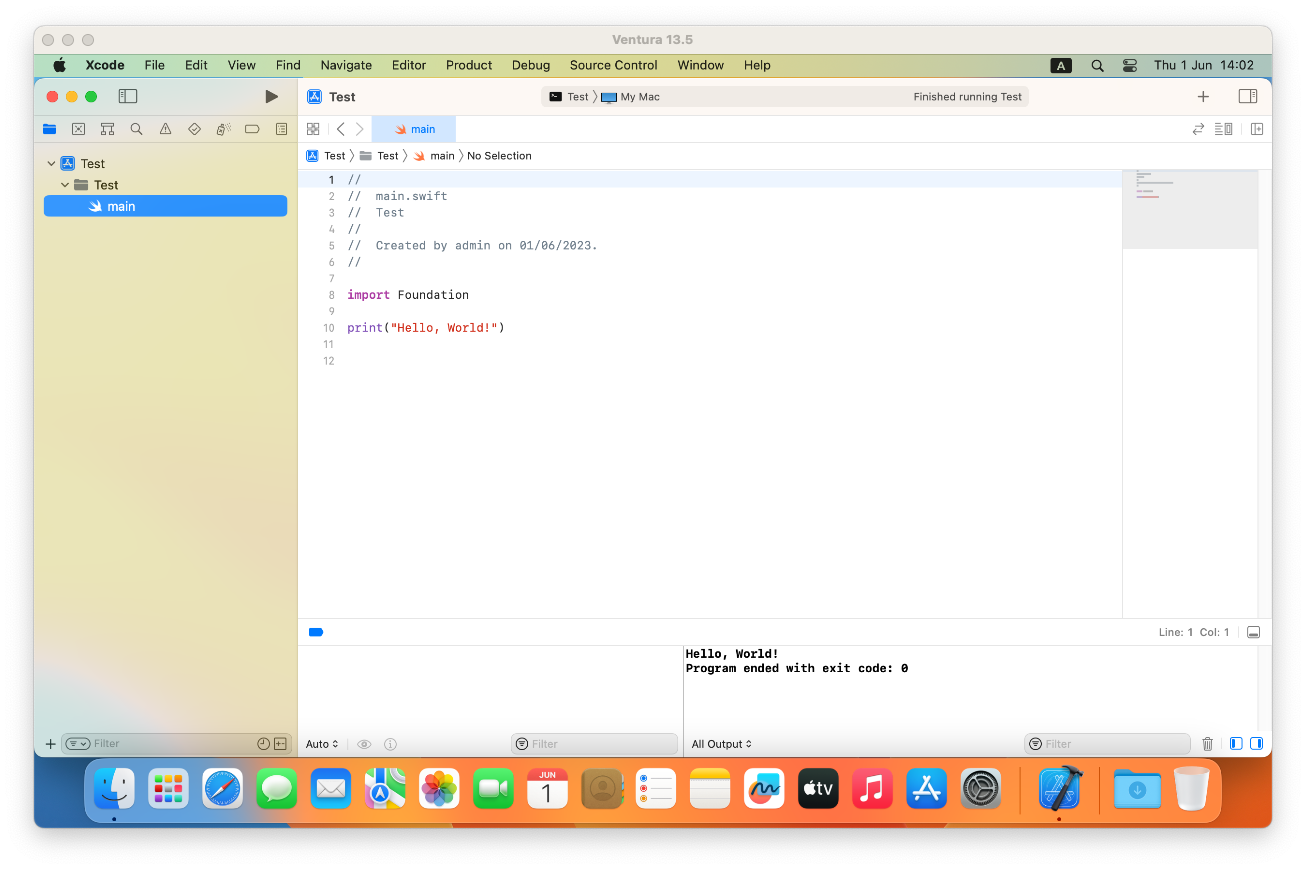Choose the My Mac destination
The image size is (1306, 870).
coord(630,97)
